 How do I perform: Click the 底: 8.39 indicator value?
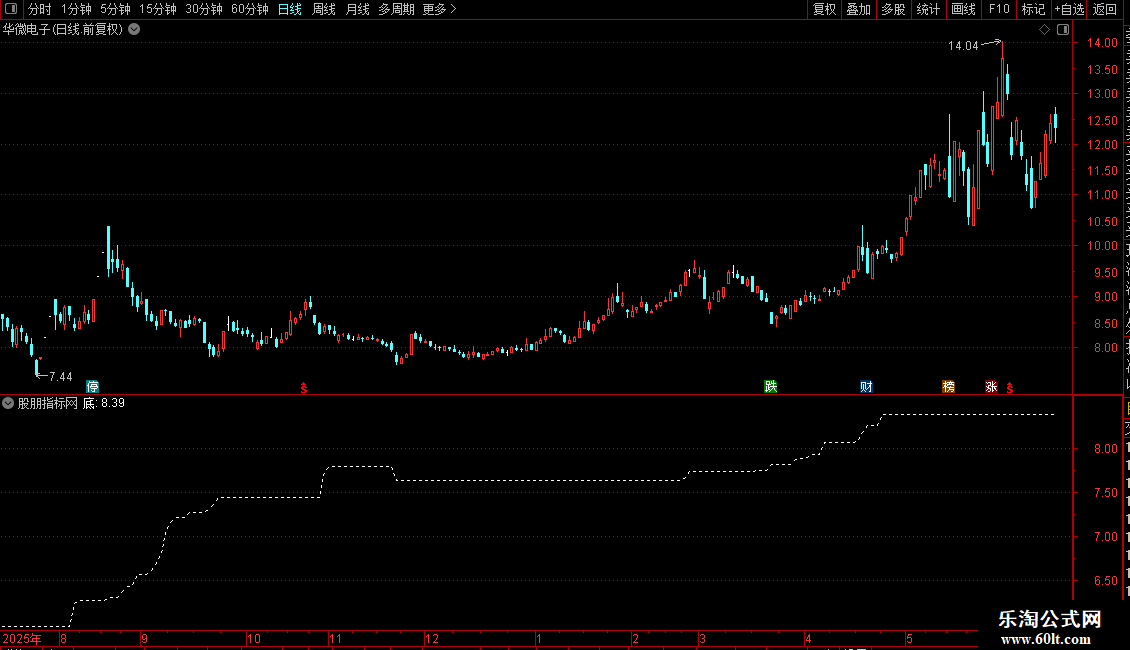(104, 404)
